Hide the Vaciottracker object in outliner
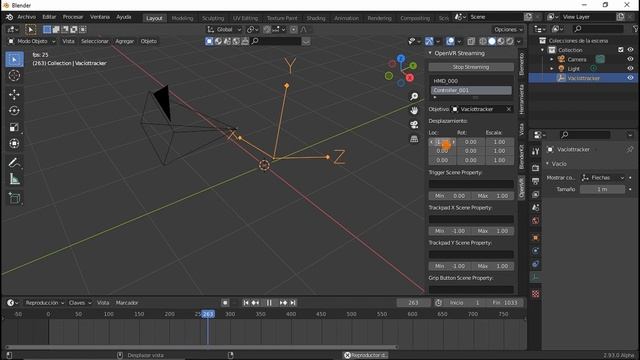Viewport: 640px width, 360px height. pos(630,78)
